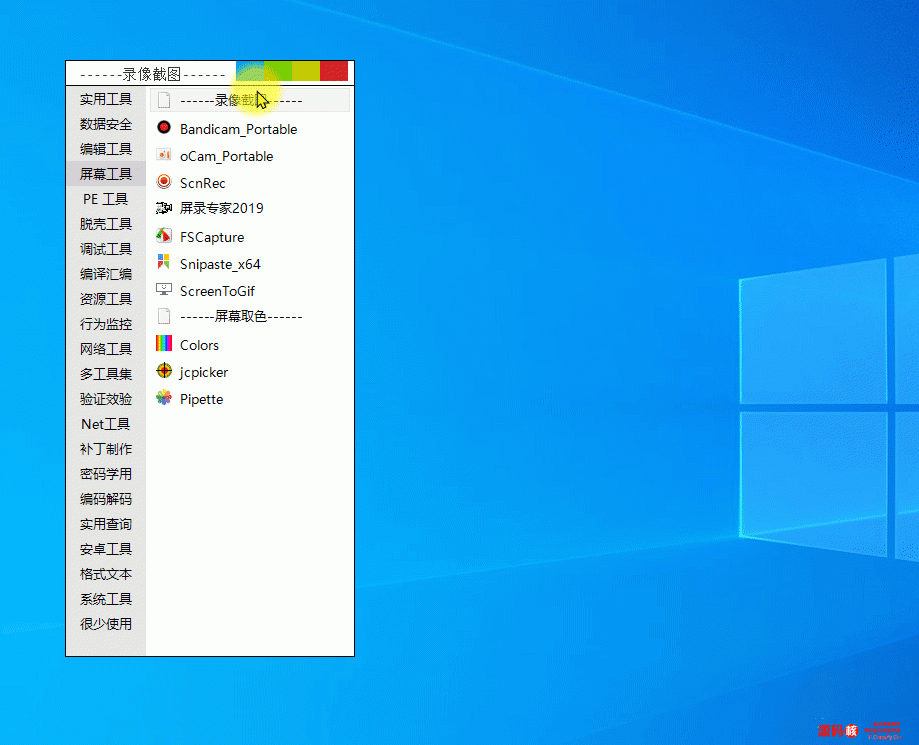Select the 屏幕工具 category

click(x=106, y=174)
